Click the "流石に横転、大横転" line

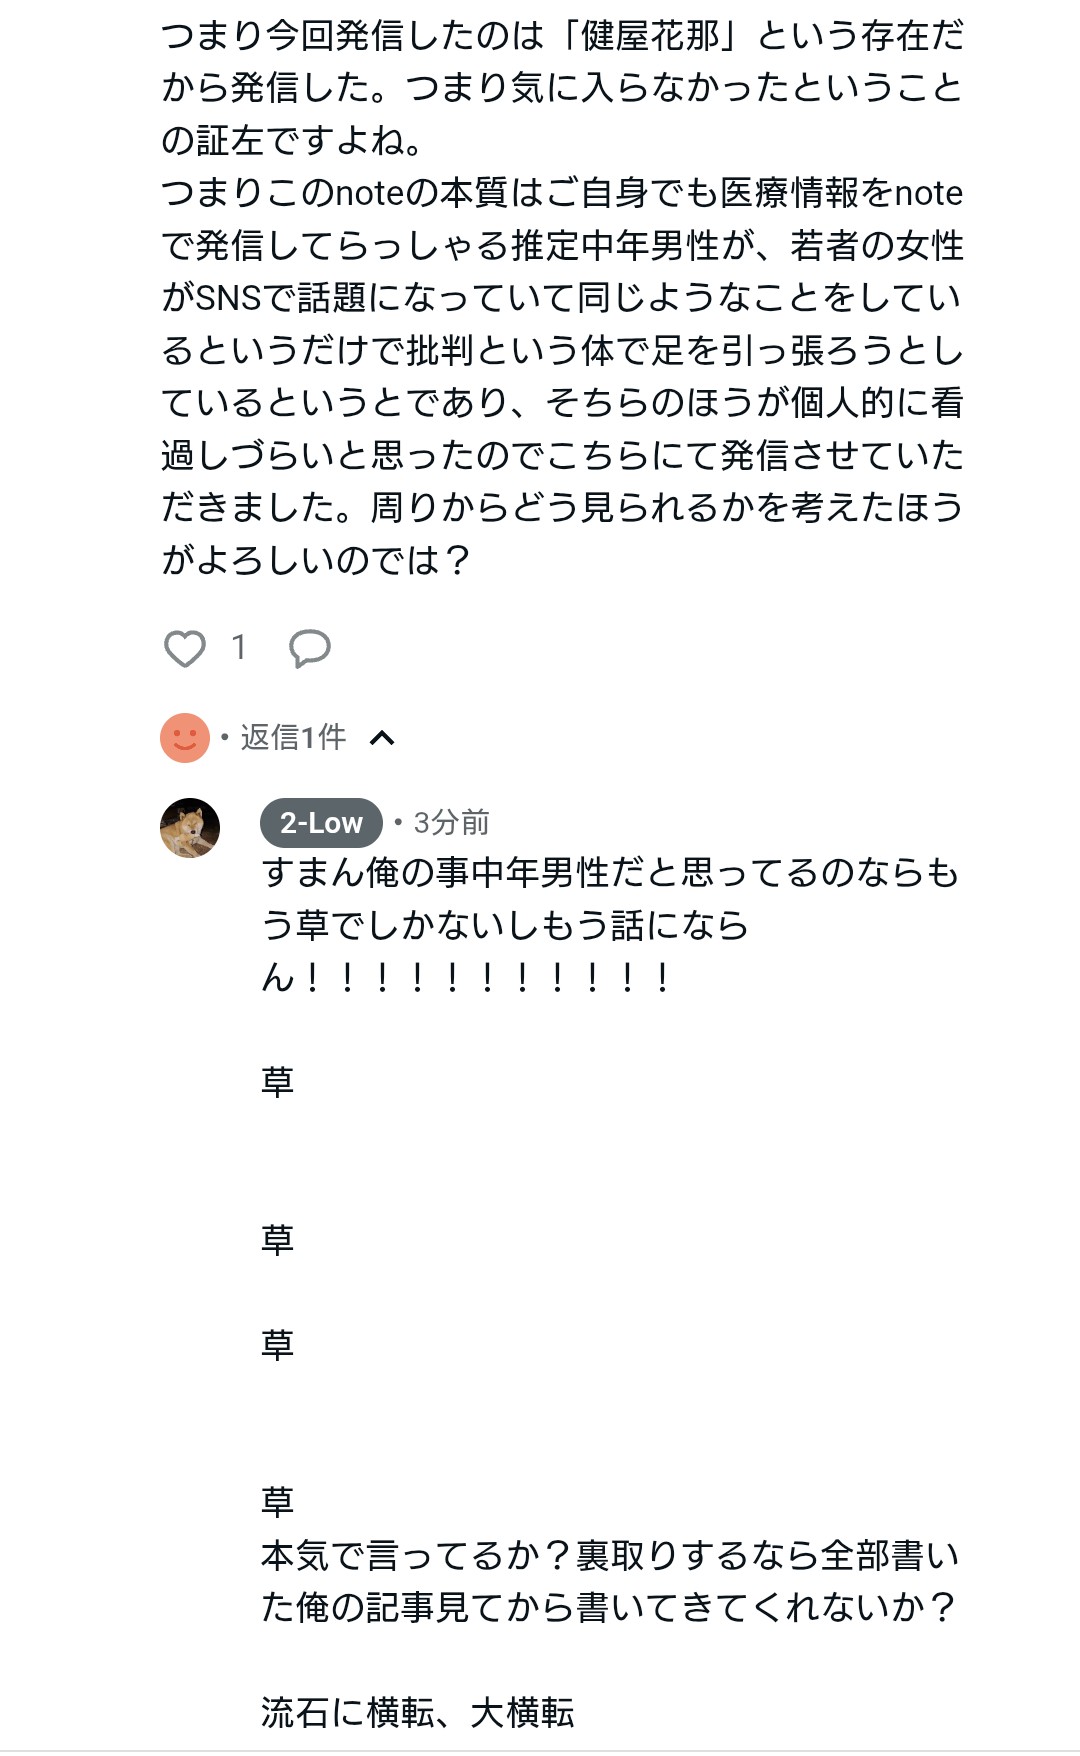coord(418,1713)
